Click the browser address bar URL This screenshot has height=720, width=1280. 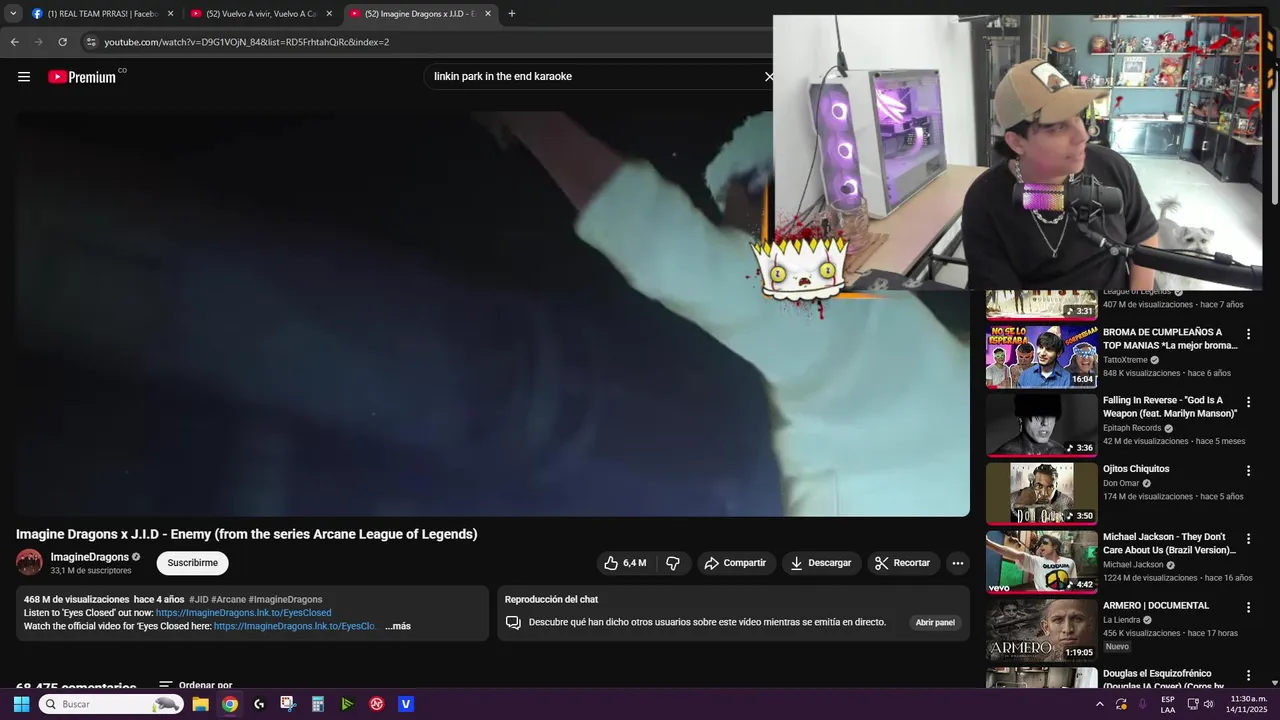[247, 42]
